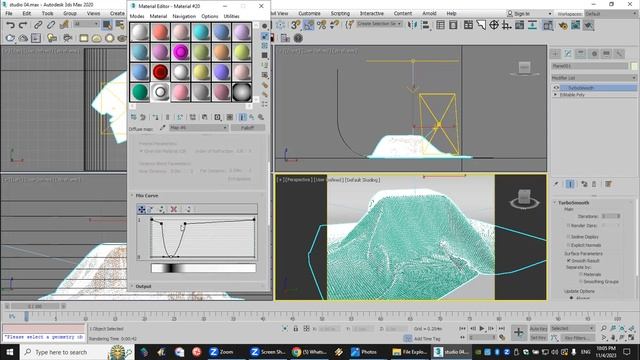This screenshot has height=360, width=640.
Task: Toggle the Backlight icon in Material Editor
Action: [x=264, y=36]
